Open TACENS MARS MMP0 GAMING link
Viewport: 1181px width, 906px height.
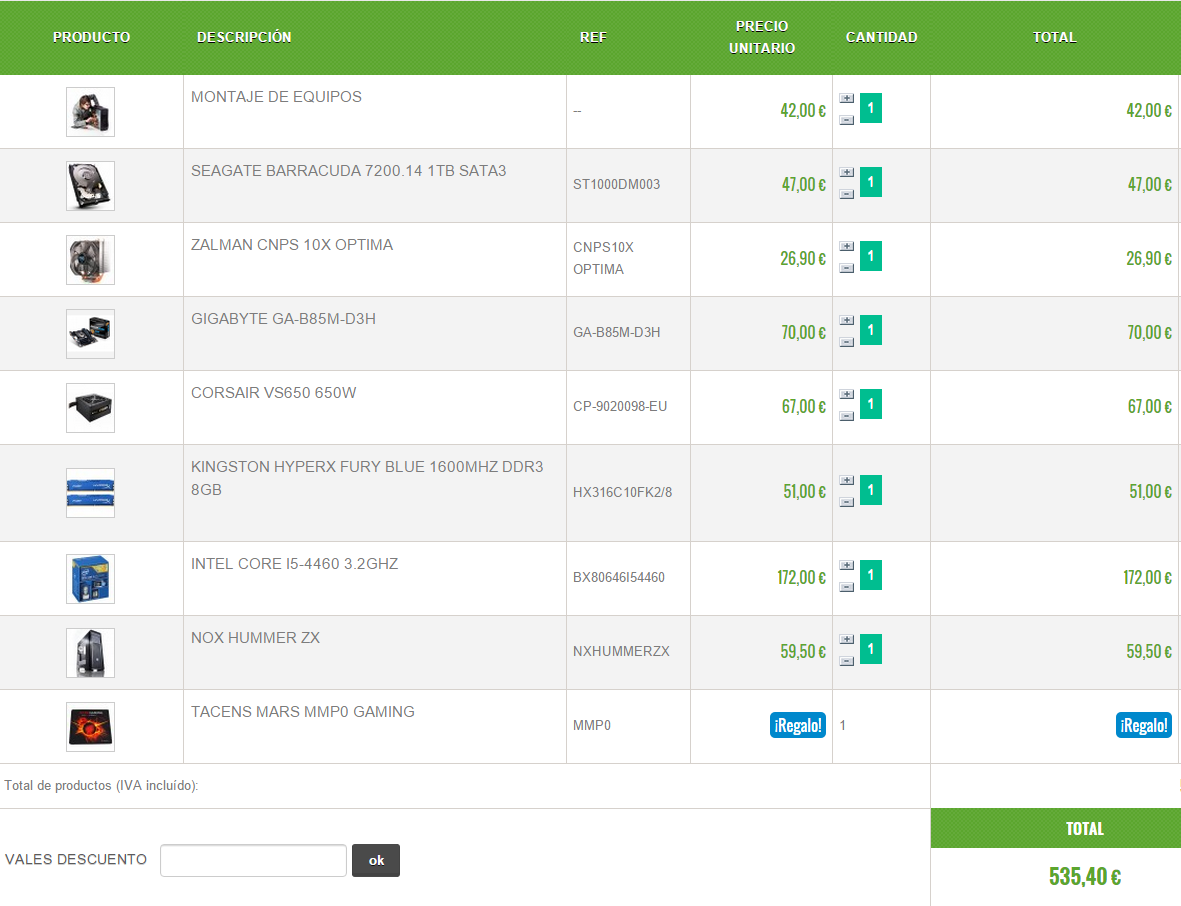click(303, 712)
